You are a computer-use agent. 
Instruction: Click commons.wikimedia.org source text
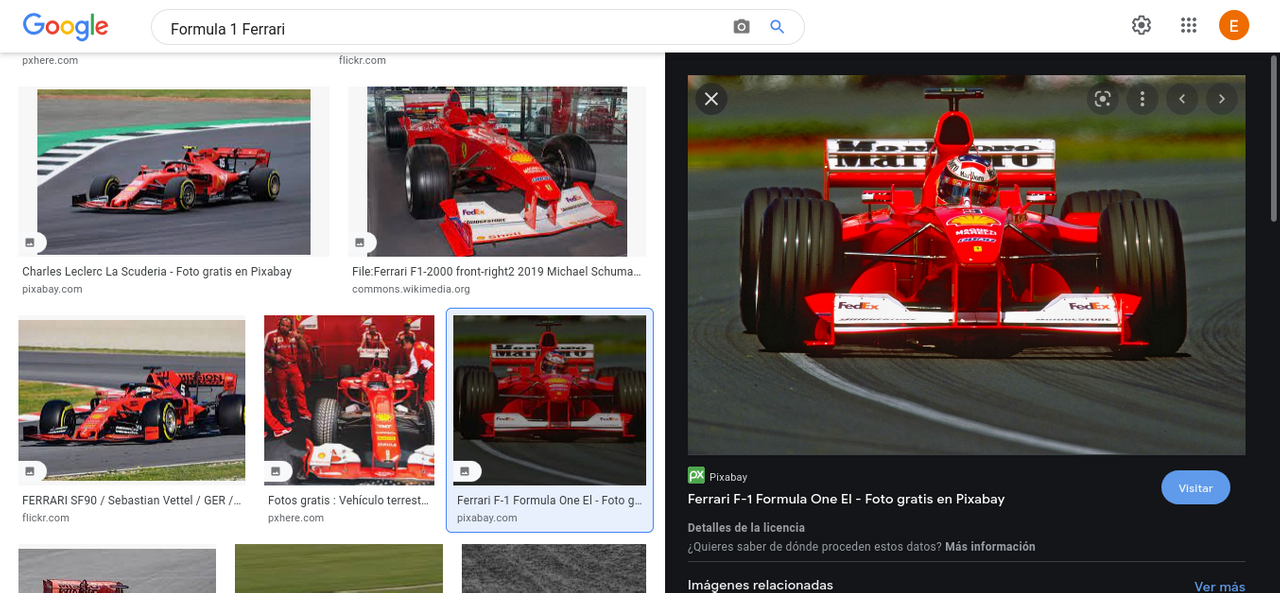point(411,289)
